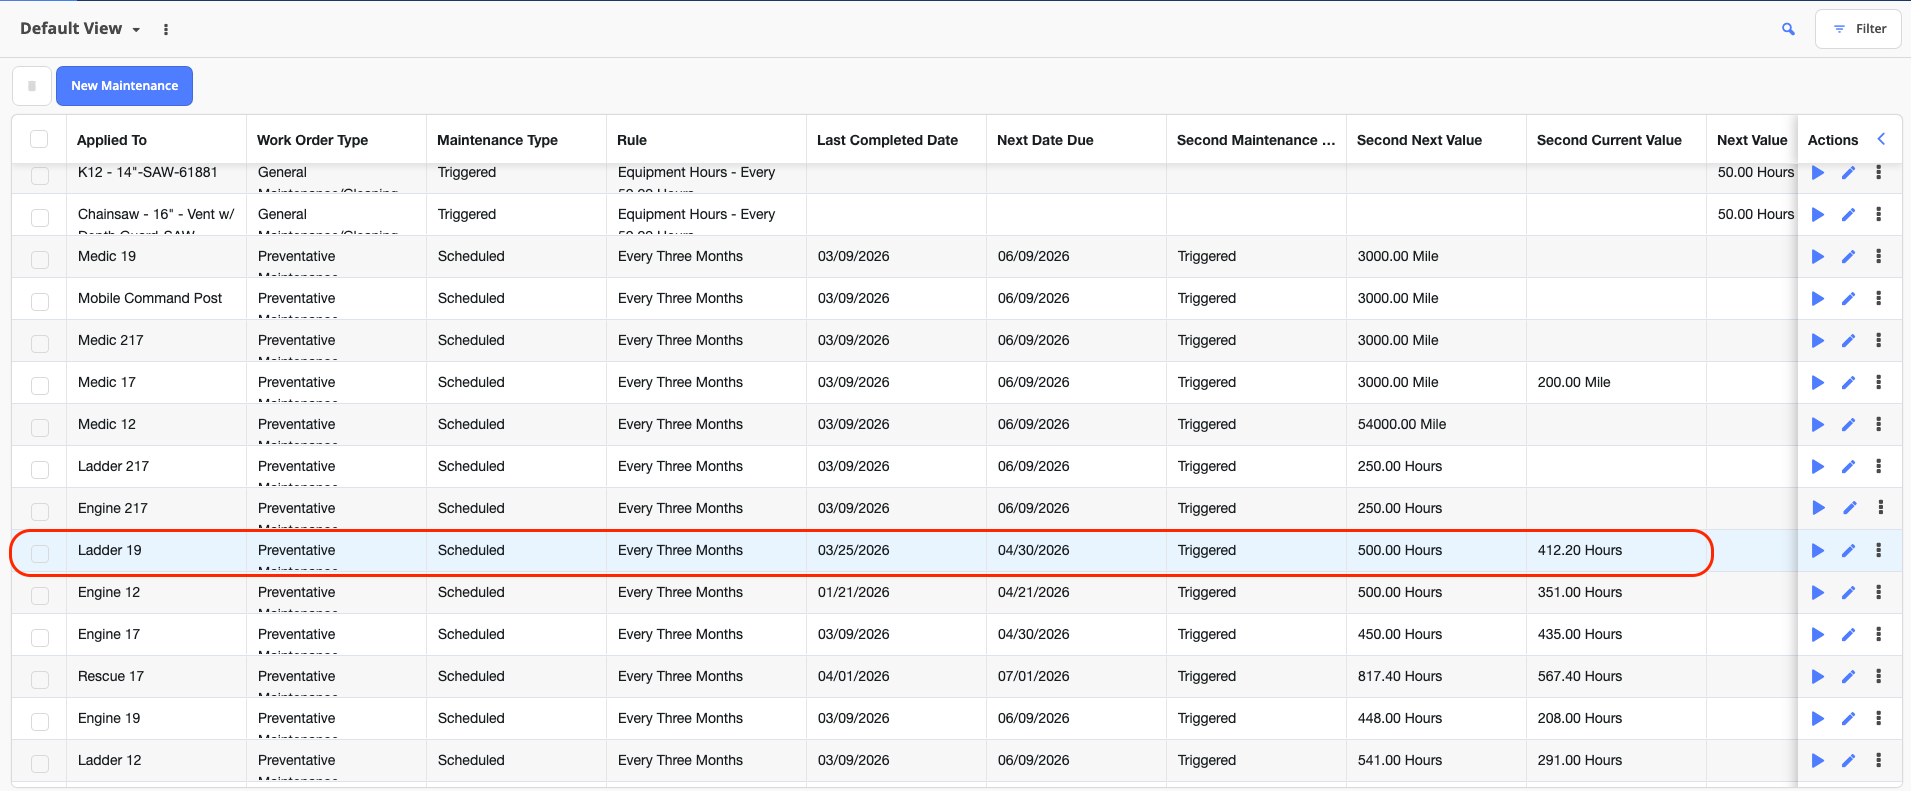Edit the Ladder 19 maintenance entry
This screenshot has width=1911, height=791.
(1848, 551)
